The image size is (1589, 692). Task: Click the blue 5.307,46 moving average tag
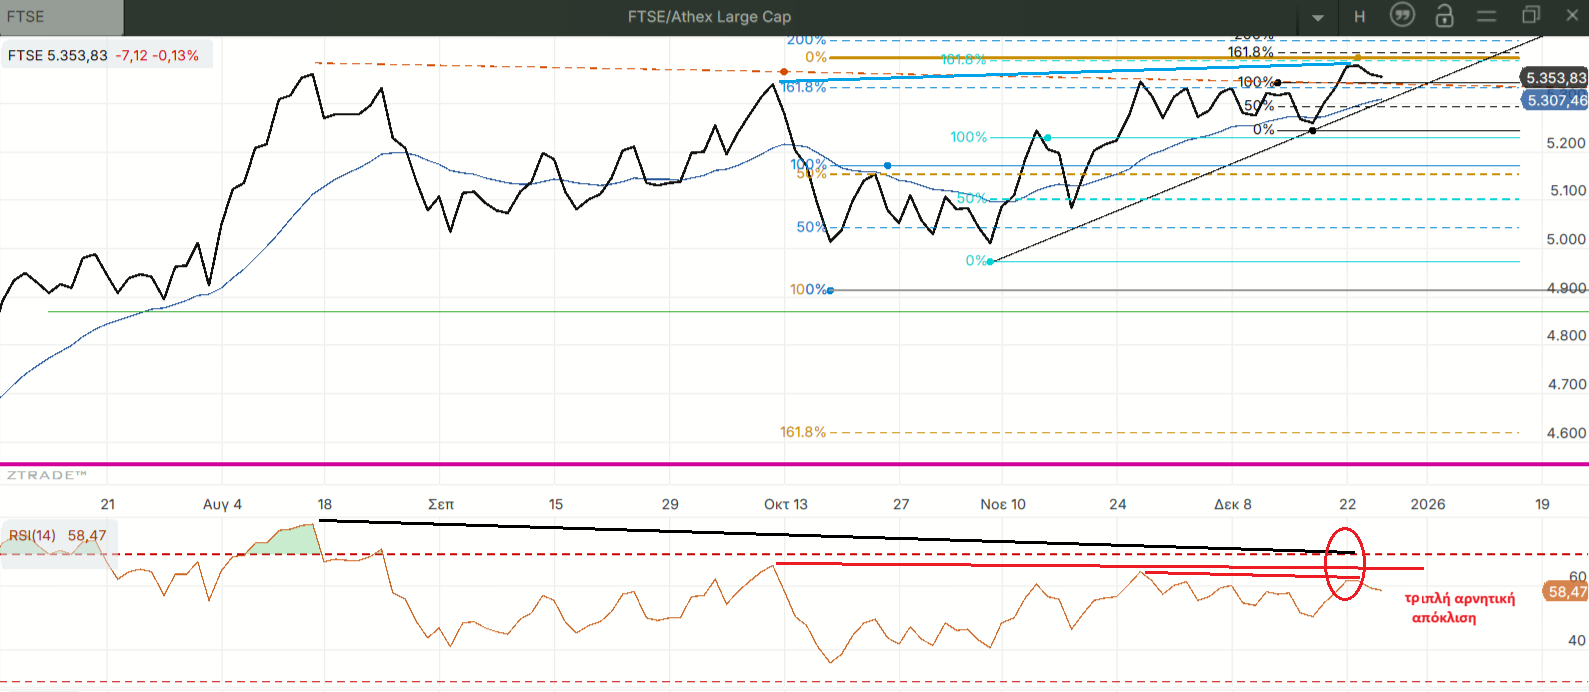tap(1555, 100)
